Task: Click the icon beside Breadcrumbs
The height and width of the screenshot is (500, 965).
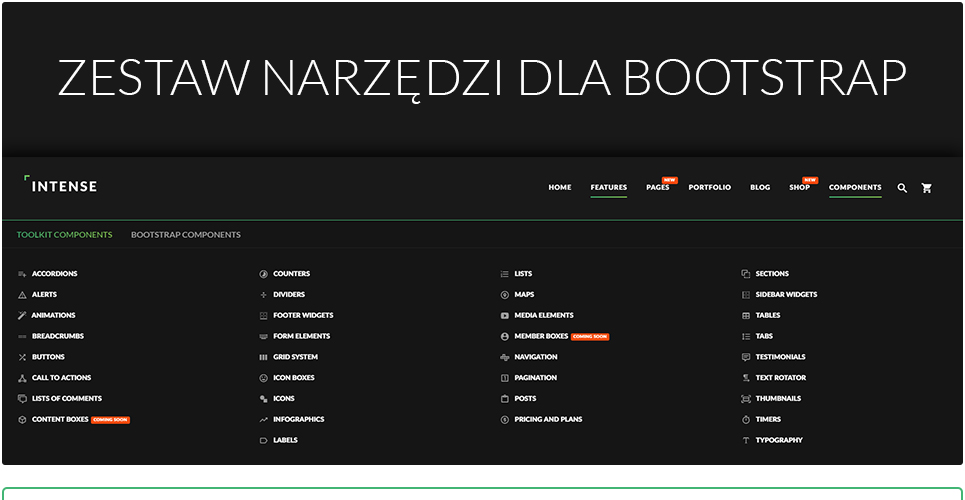Action: pyautogui.click(x=22, y=337)
